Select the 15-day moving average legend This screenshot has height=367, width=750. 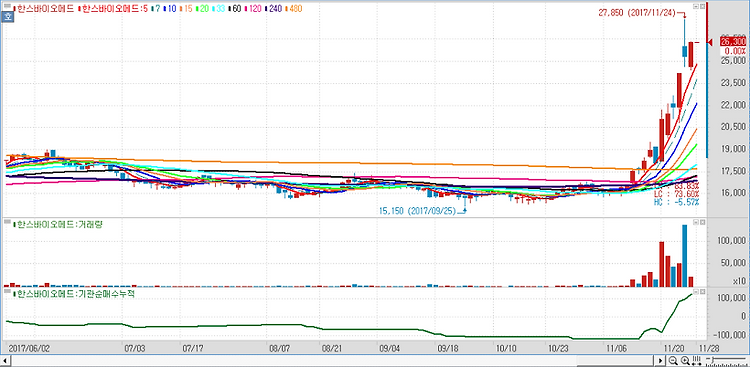tap(186, 9)
